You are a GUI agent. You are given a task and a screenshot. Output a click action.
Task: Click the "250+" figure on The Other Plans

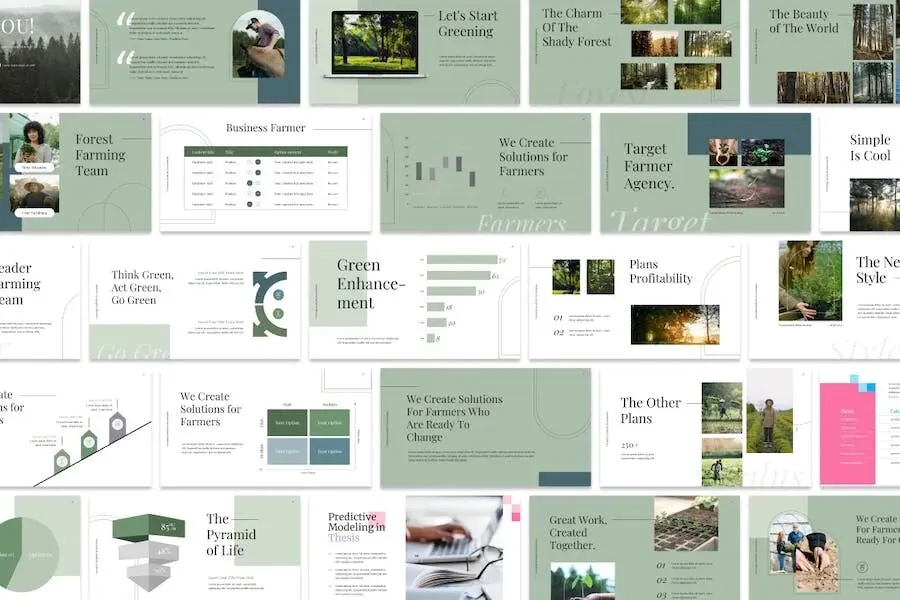629,445
